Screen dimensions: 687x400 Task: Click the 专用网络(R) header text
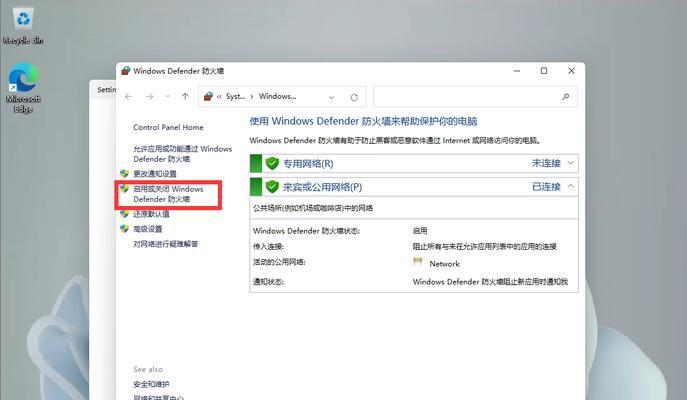click(x=308, y=164)
